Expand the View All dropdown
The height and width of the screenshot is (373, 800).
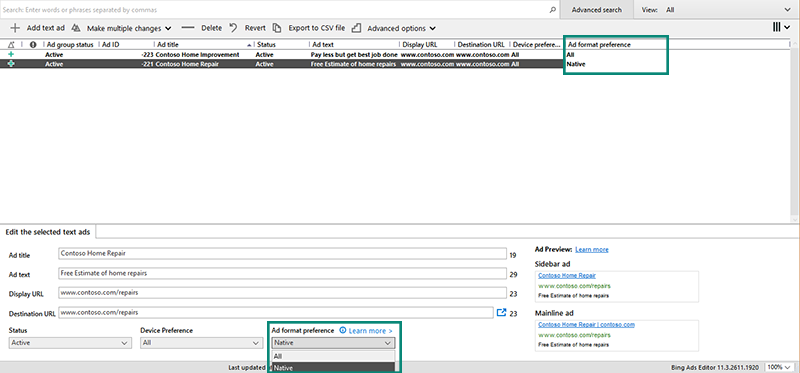click(x=786, y=10)
